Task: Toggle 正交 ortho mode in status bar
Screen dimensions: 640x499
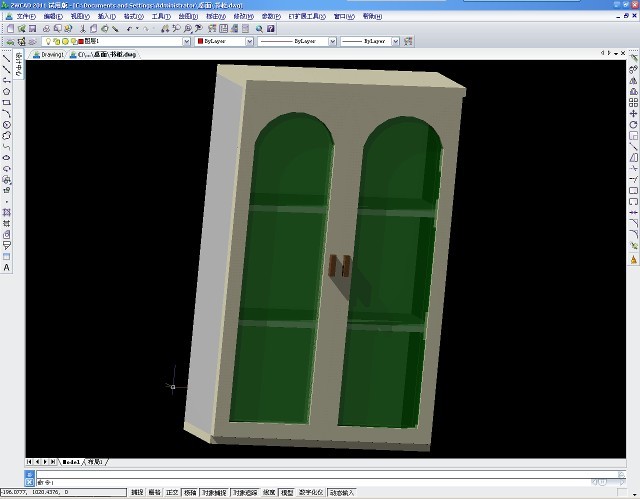Action: click(x=171, y=492)
